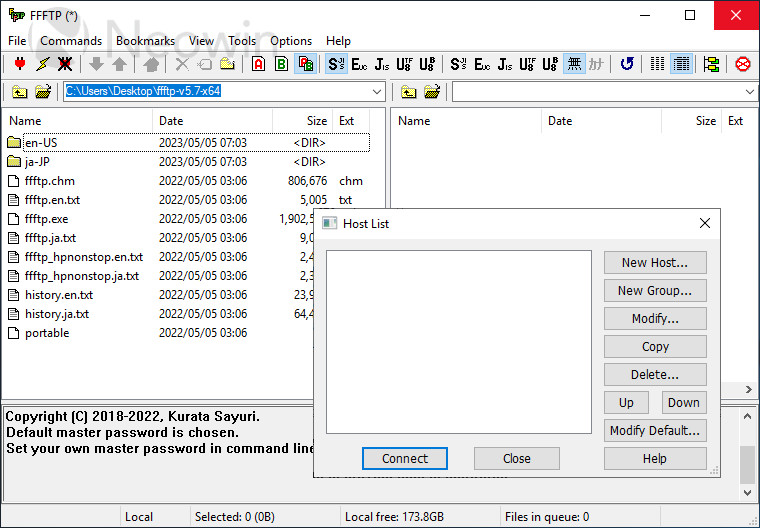Click first-group UTF-8 BOM icon
Image resolution: width=760 pixels, height=528 pixels.
click(427, 64)
